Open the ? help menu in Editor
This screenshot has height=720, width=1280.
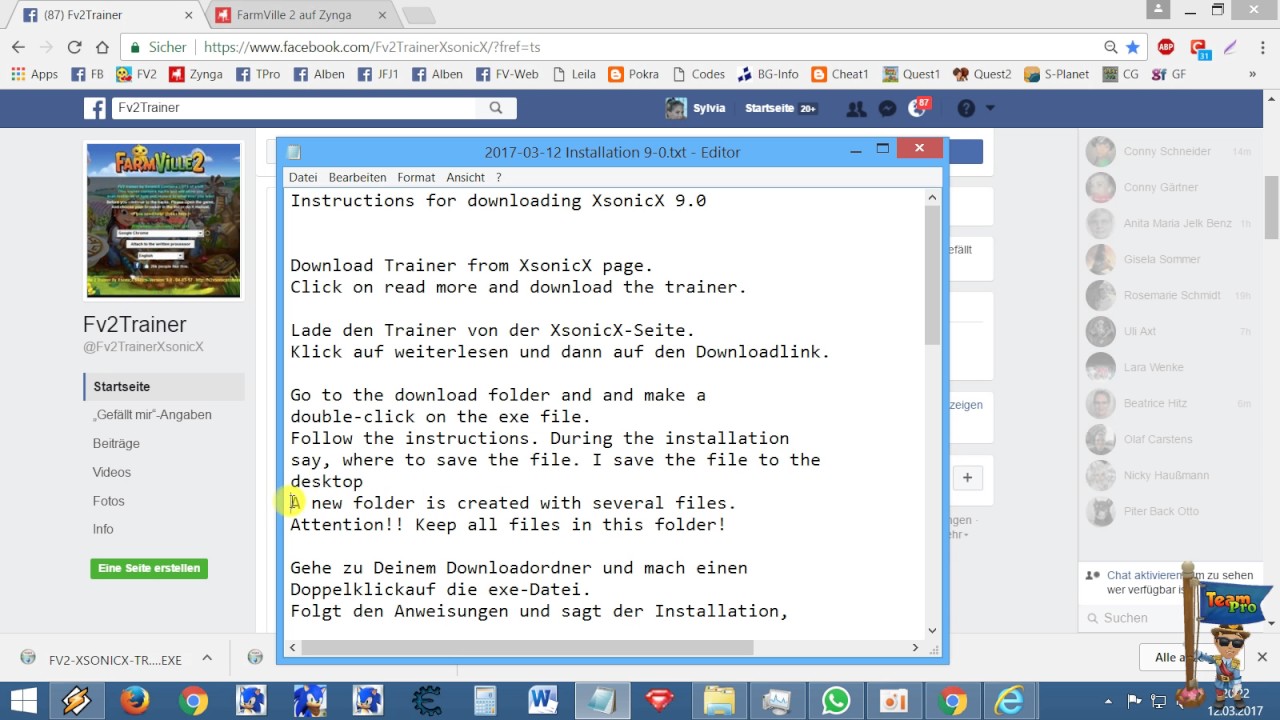tap(498, 177)
